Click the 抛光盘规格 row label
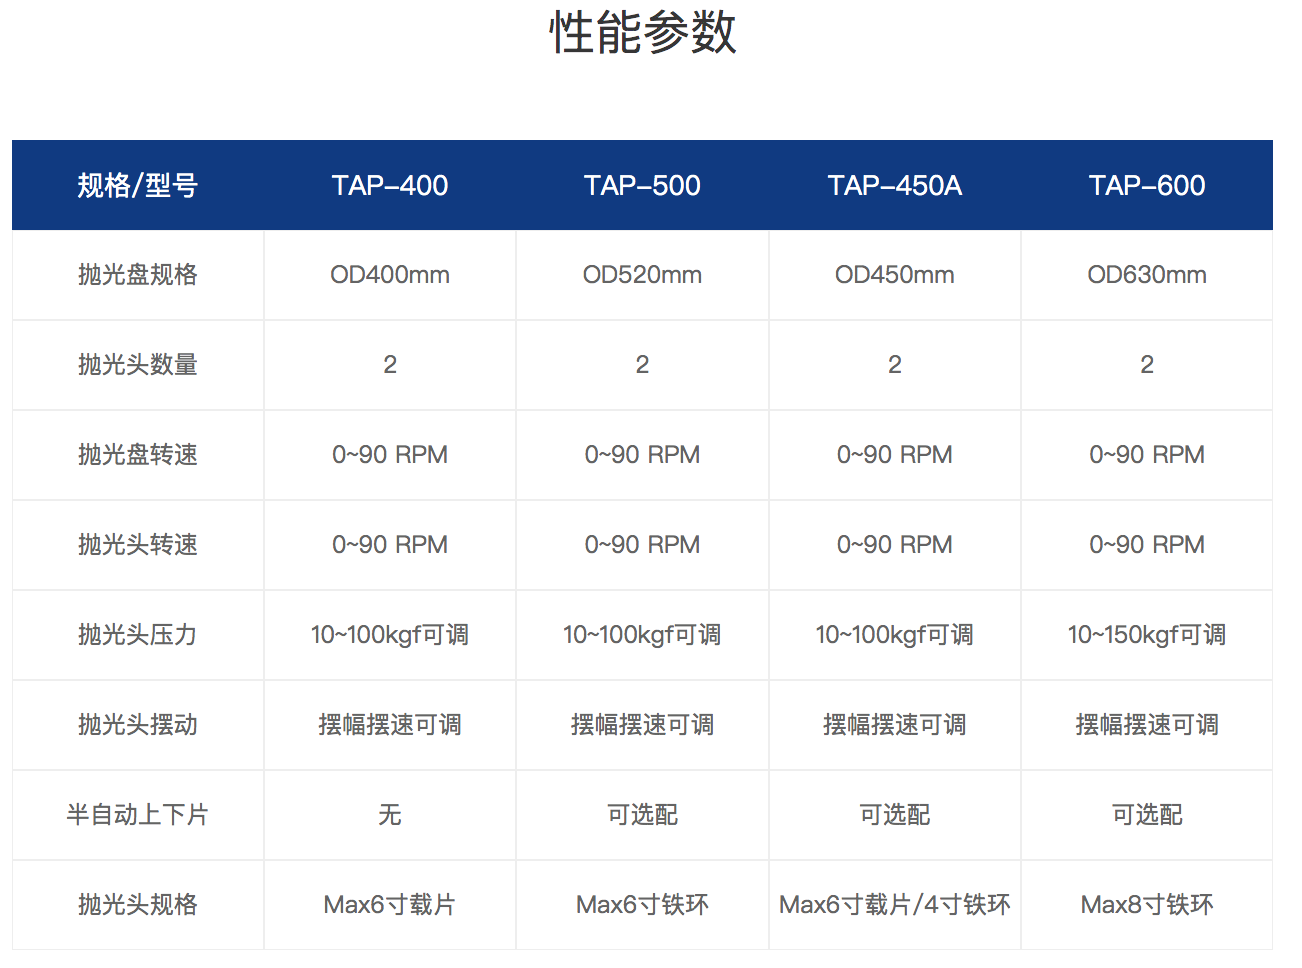The width and height of the screenshot is (1302, 968). (138, 275)
